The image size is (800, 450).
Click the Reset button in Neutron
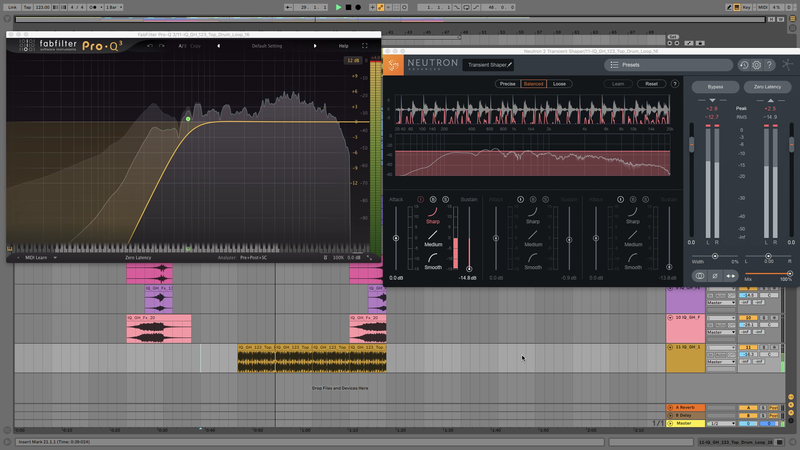(x=652, y=84)
